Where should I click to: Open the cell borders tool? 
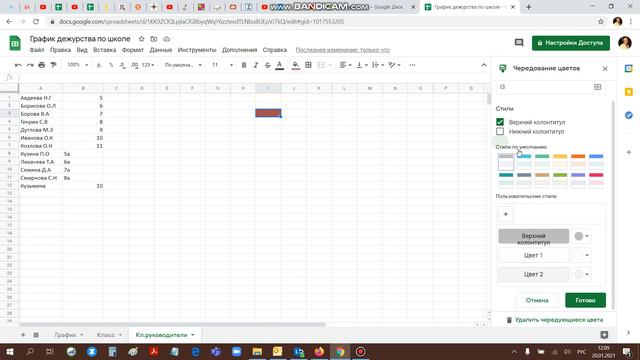tap(309, 65)
